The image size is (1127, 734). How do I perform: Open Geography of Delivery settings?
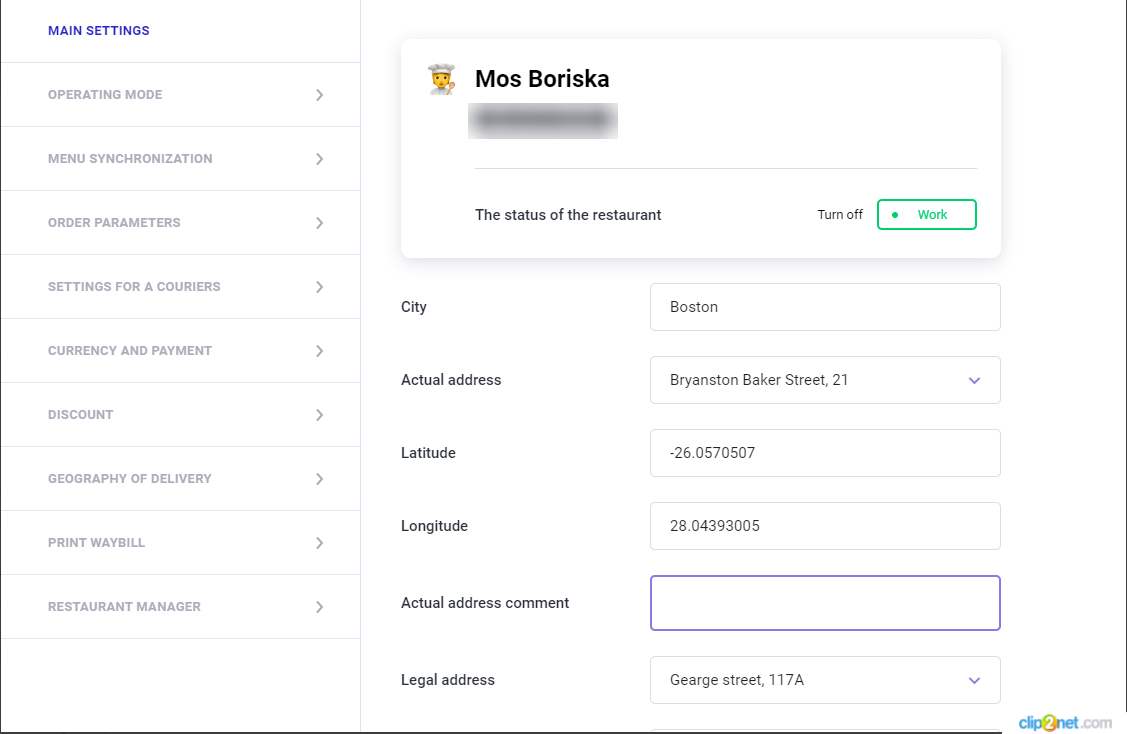pos(180,479)
